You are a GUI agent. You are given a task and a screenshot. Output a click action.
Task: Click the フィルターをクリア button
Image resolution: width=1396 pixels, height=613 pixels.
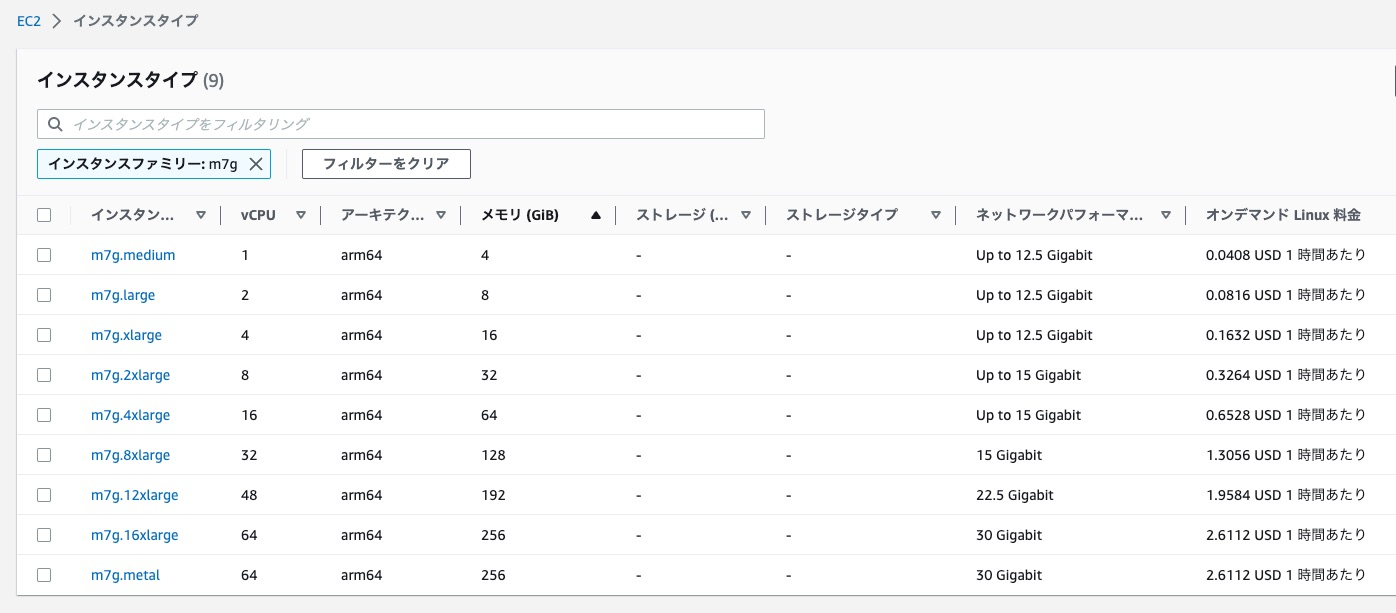[386, 164]
